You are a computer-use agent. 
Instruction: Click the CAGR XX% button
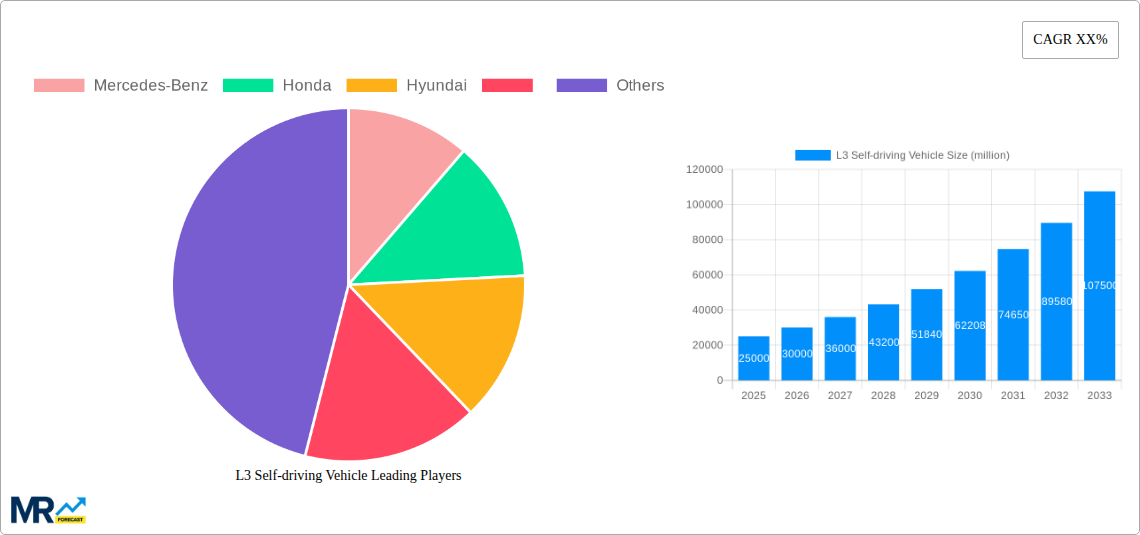(x=1070, y=40)
